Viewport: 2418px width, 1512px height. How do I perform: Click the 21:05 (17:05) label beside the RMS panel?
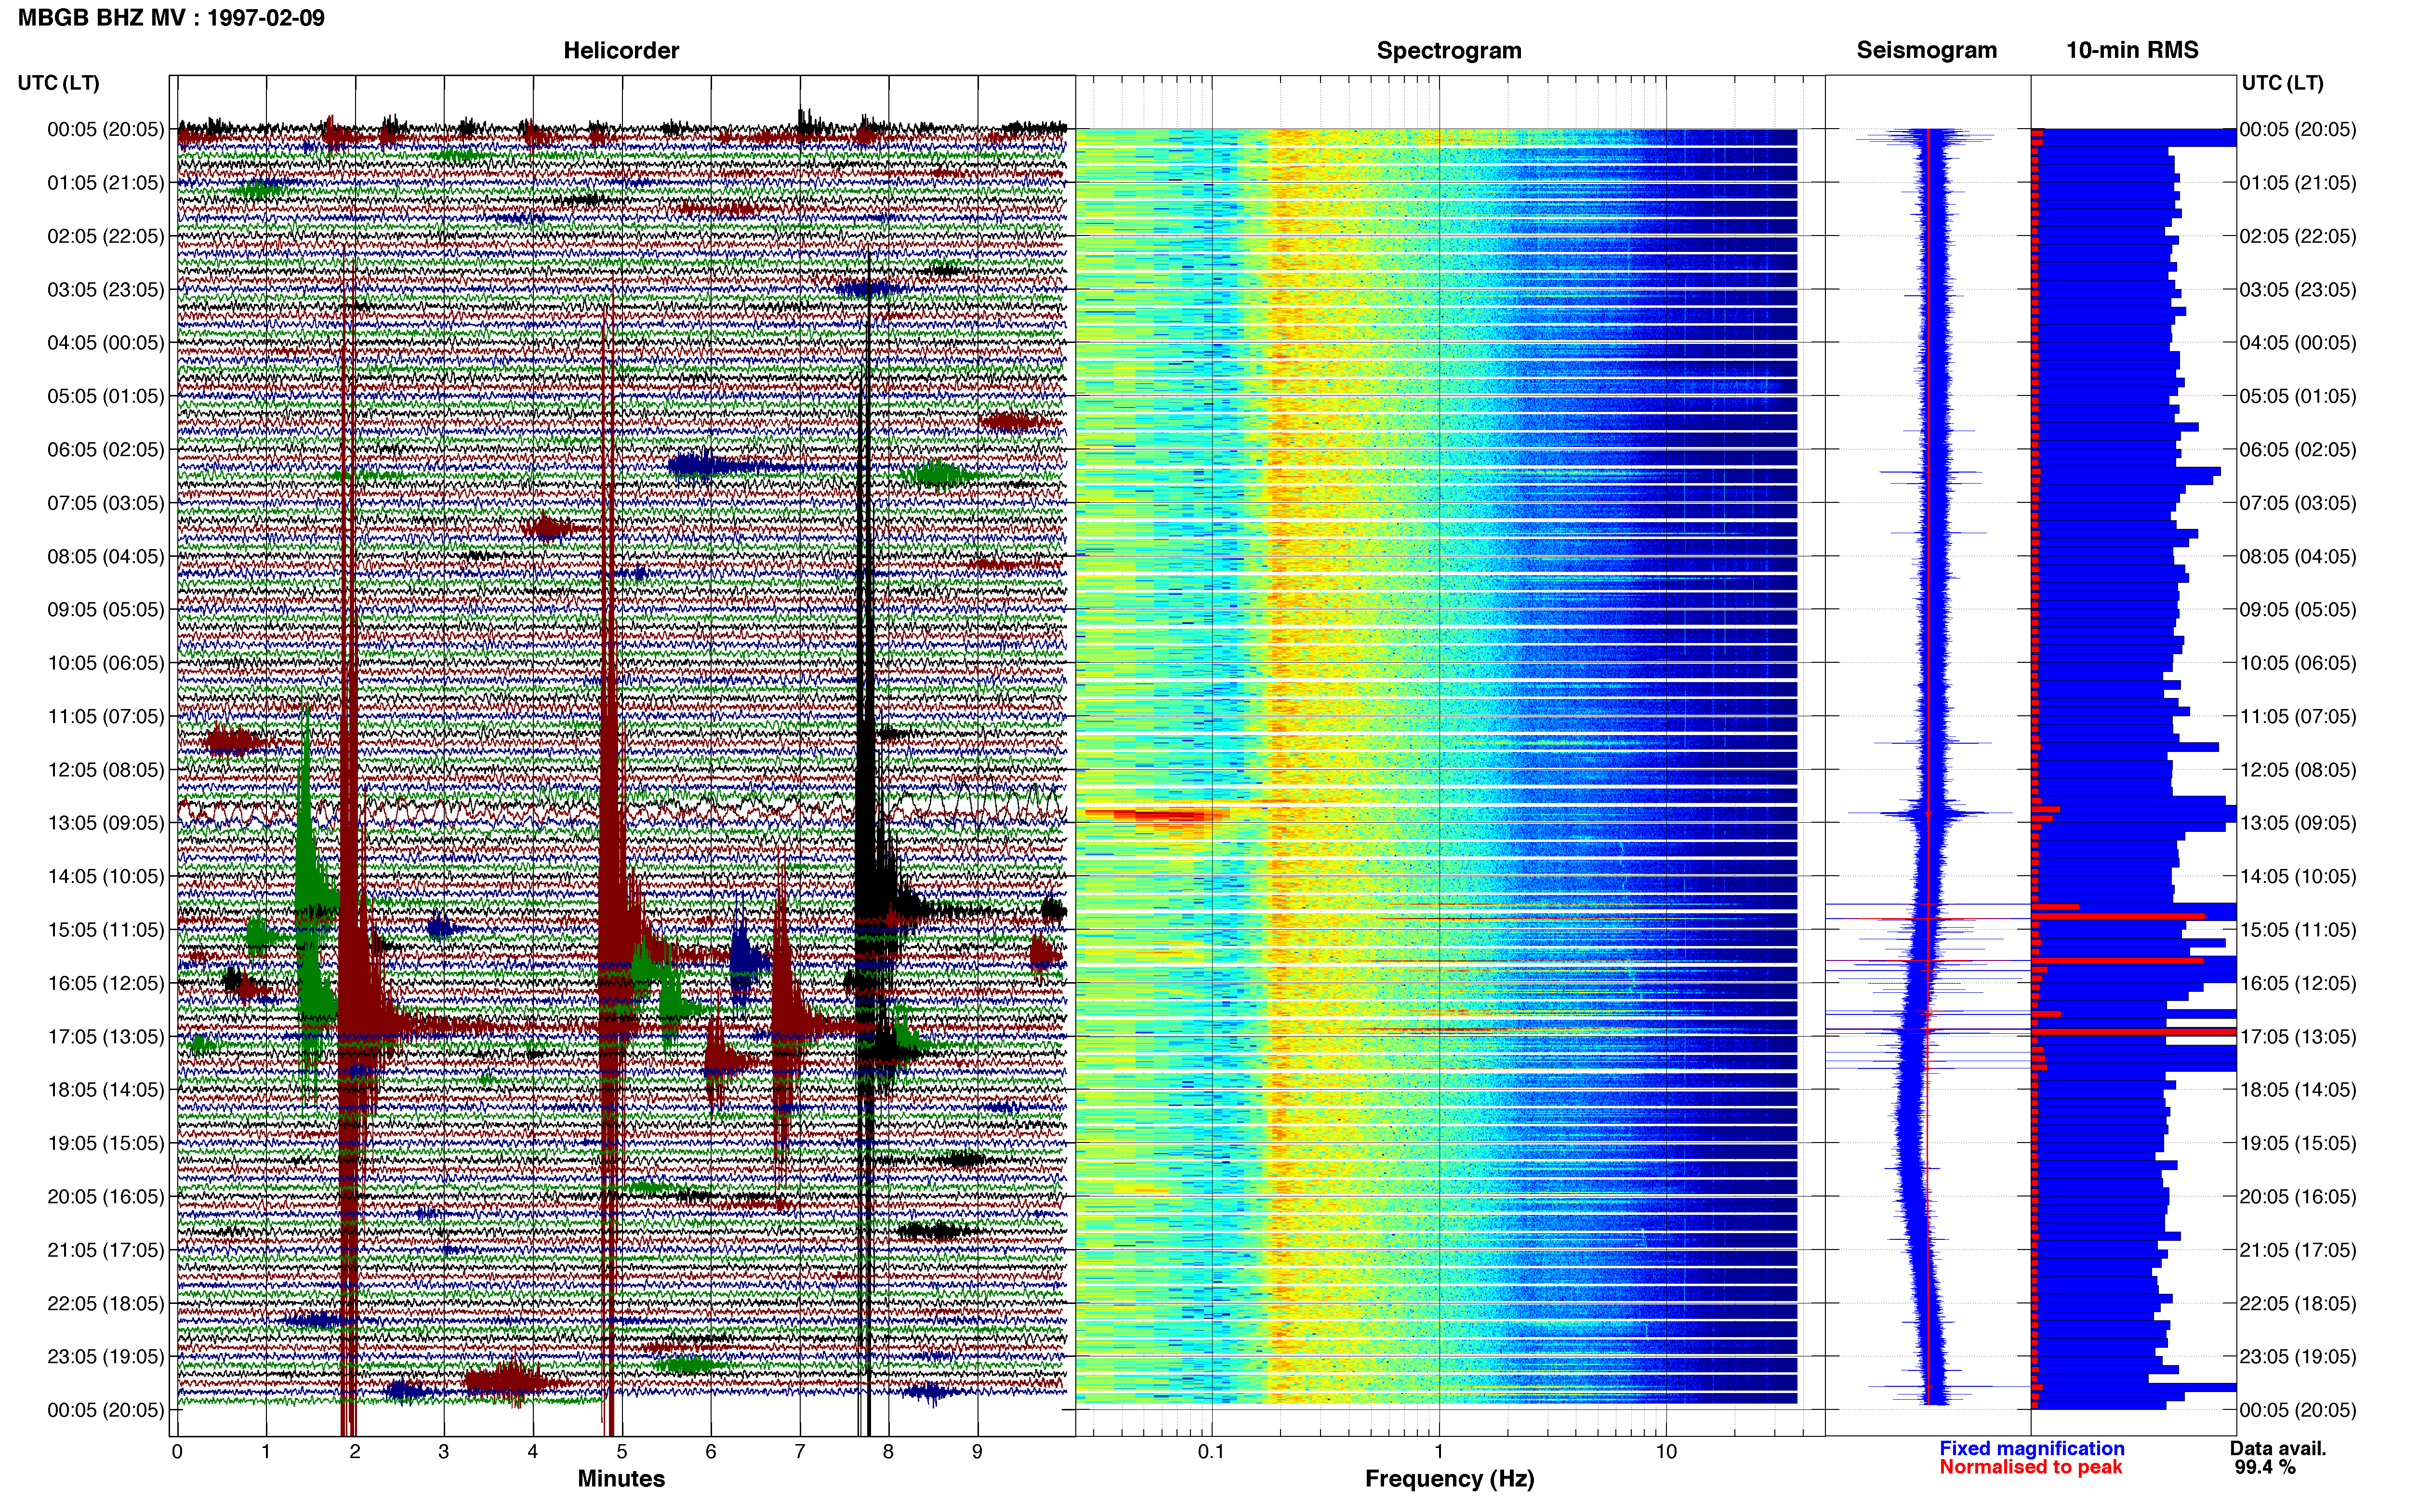(x=2298, y=1250)
